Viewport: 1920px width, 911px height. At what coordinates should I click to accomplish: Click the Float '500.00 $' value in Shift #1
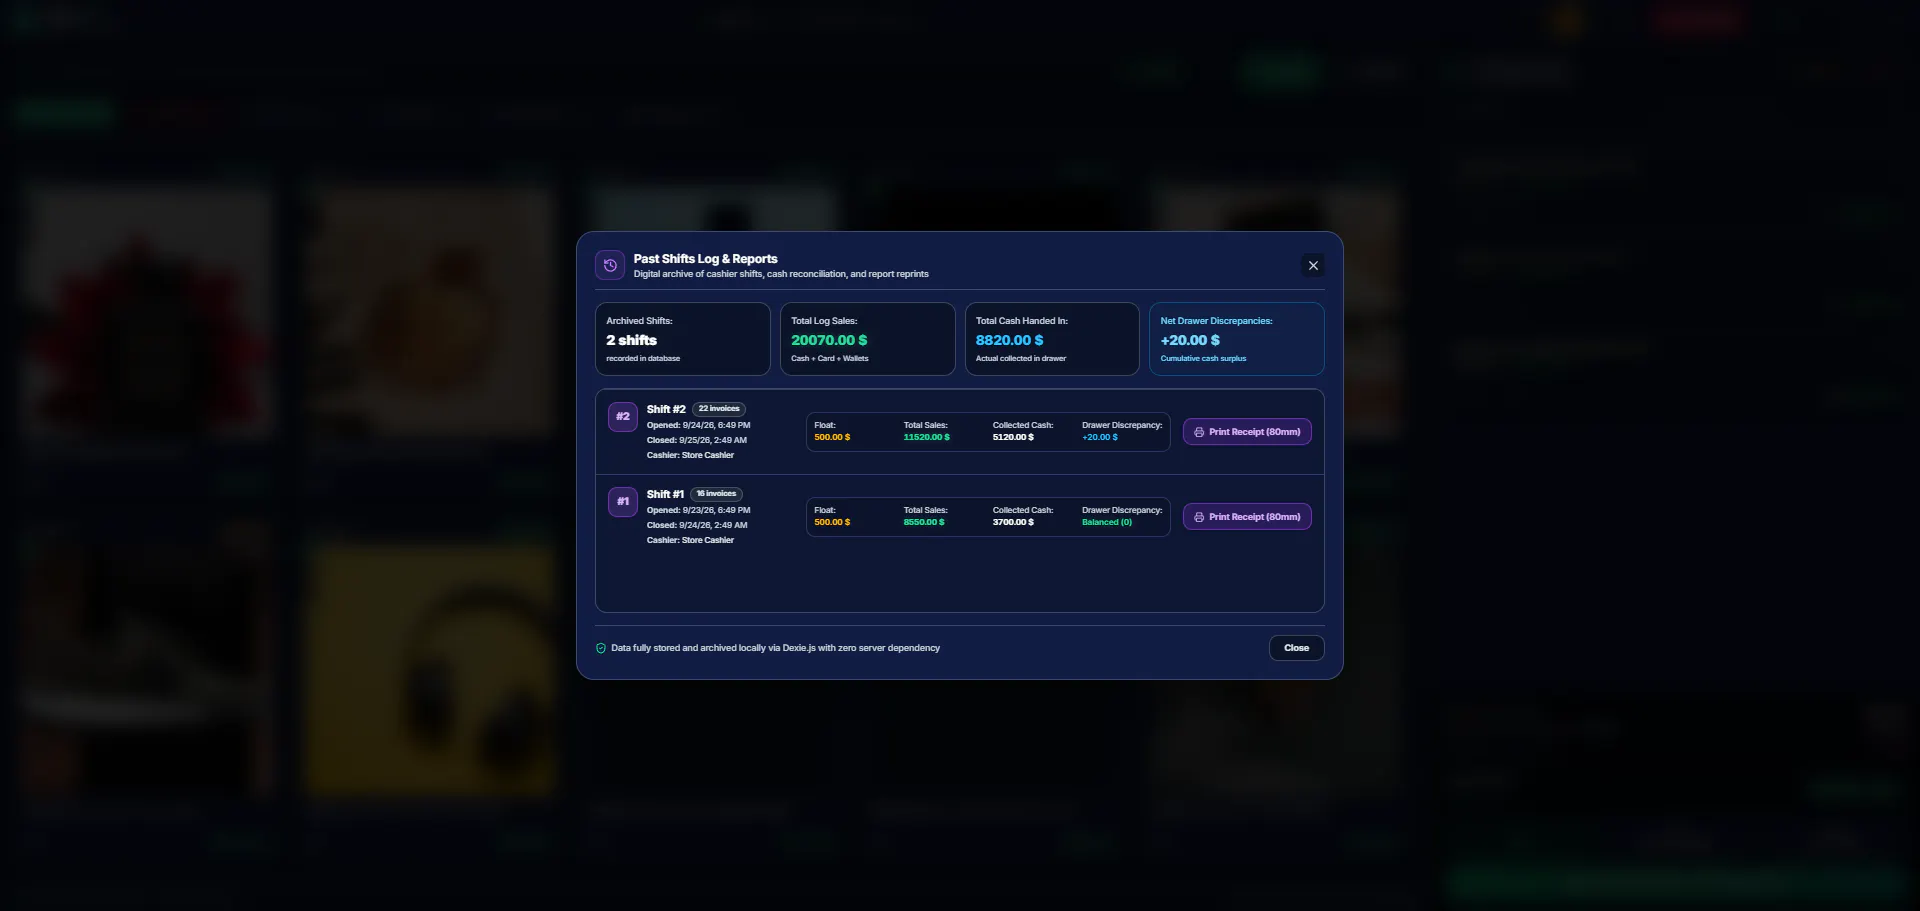pos(832,522)
